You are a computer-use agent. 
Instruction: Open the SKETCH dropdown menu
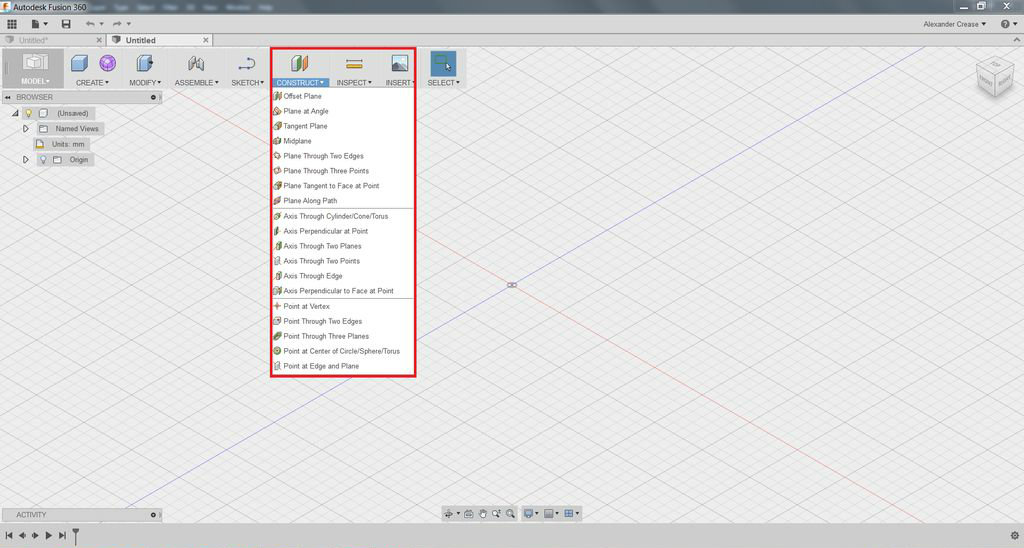pos(248,83)
